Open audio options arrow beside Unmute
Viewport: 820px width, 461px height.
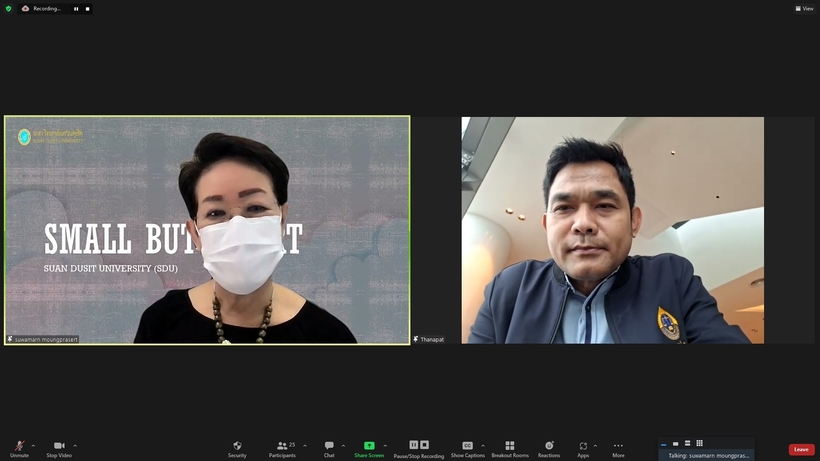33,446
